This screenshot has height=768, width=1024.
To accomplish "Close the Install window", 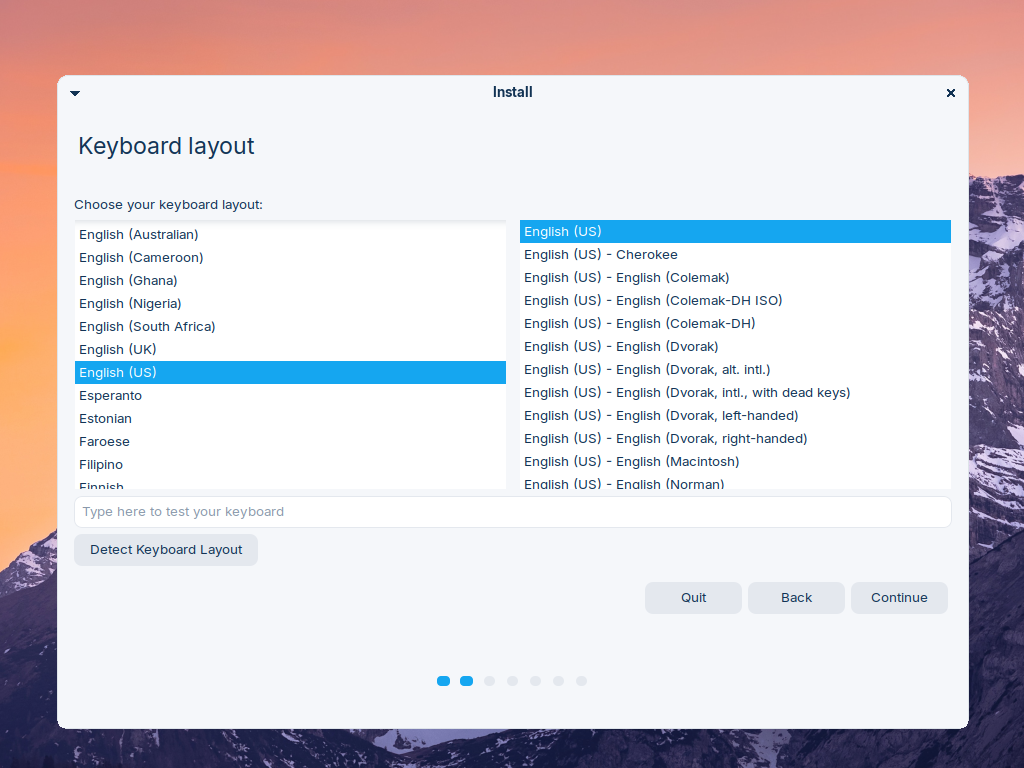I will (x=951, y=93).
